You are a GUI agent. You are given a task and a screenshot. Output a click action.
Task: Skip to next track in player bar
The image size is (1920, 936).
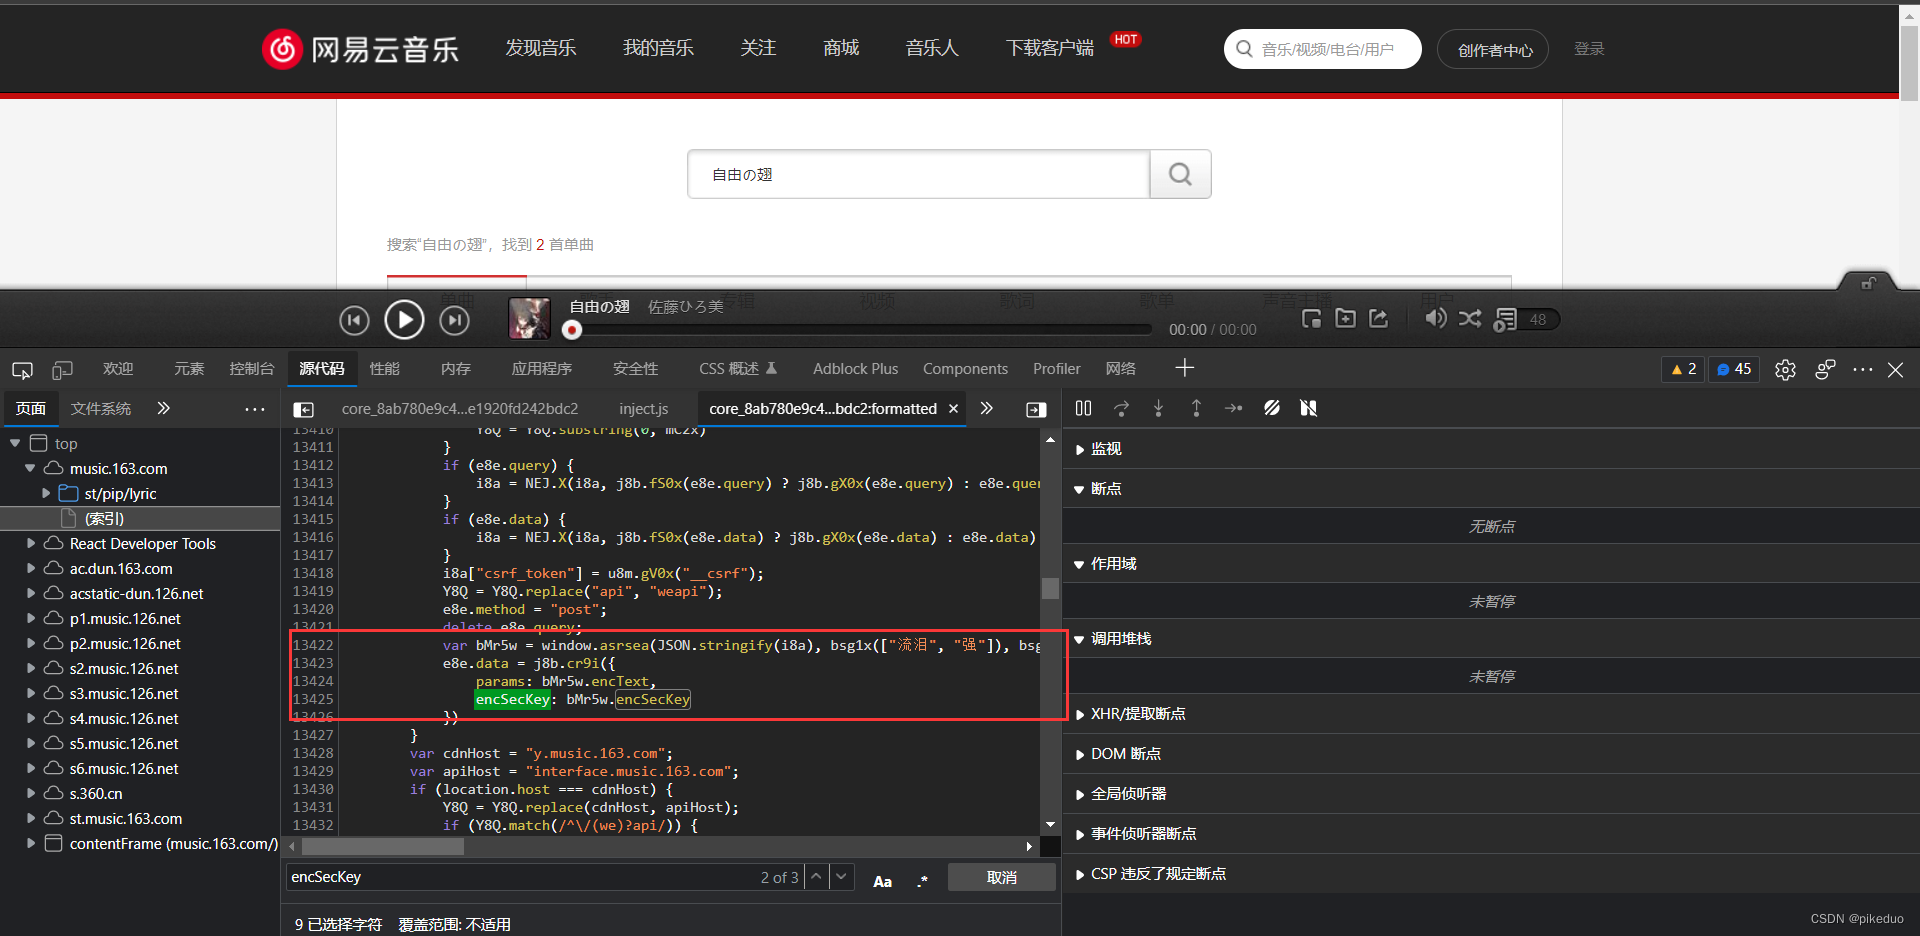tap(455, 320)
